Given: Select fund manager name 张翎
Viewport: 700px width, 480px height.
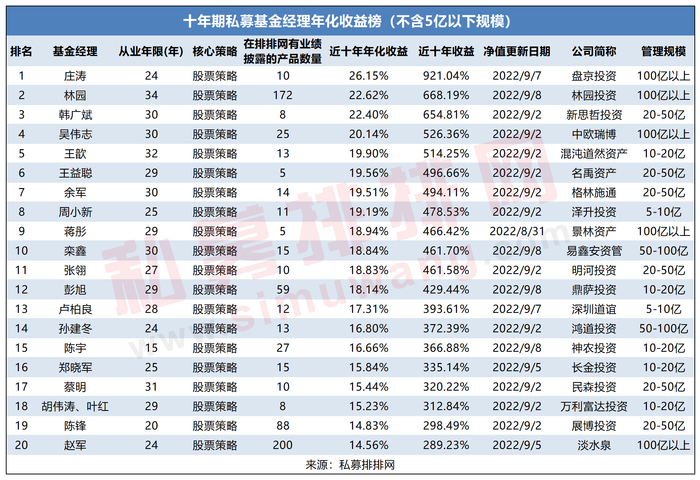Looking at the screenshot, I should point(75,270).
